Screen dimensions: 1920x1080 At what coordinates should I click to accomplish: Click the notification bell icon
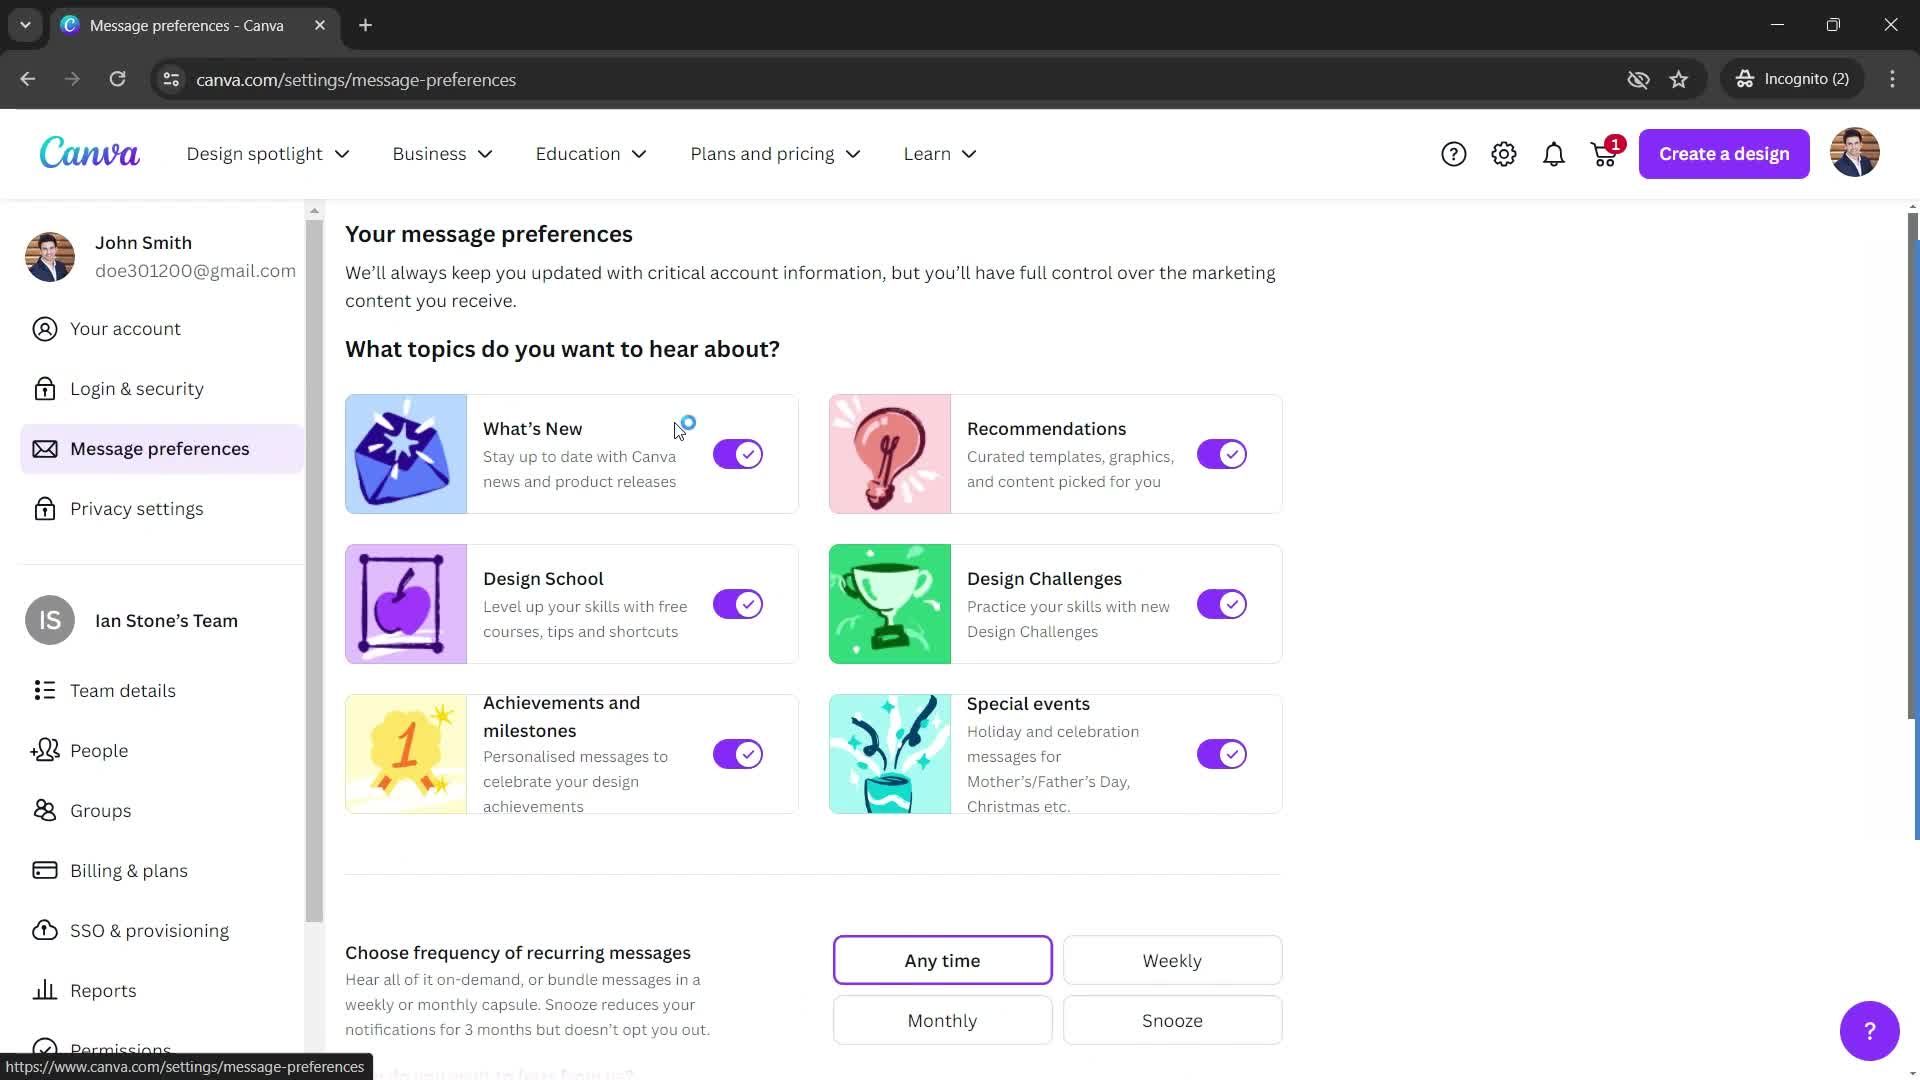click(1553, 153)
